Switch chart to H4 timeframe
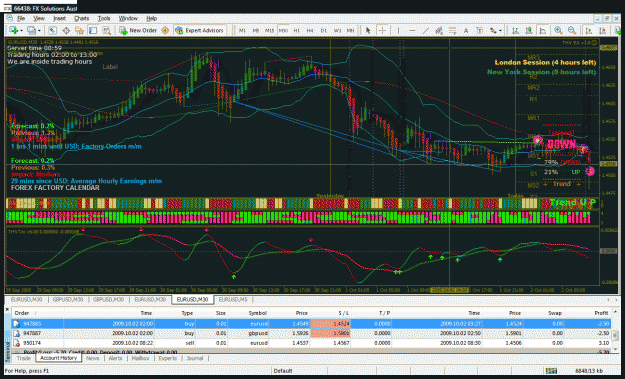 coord(310,30)
